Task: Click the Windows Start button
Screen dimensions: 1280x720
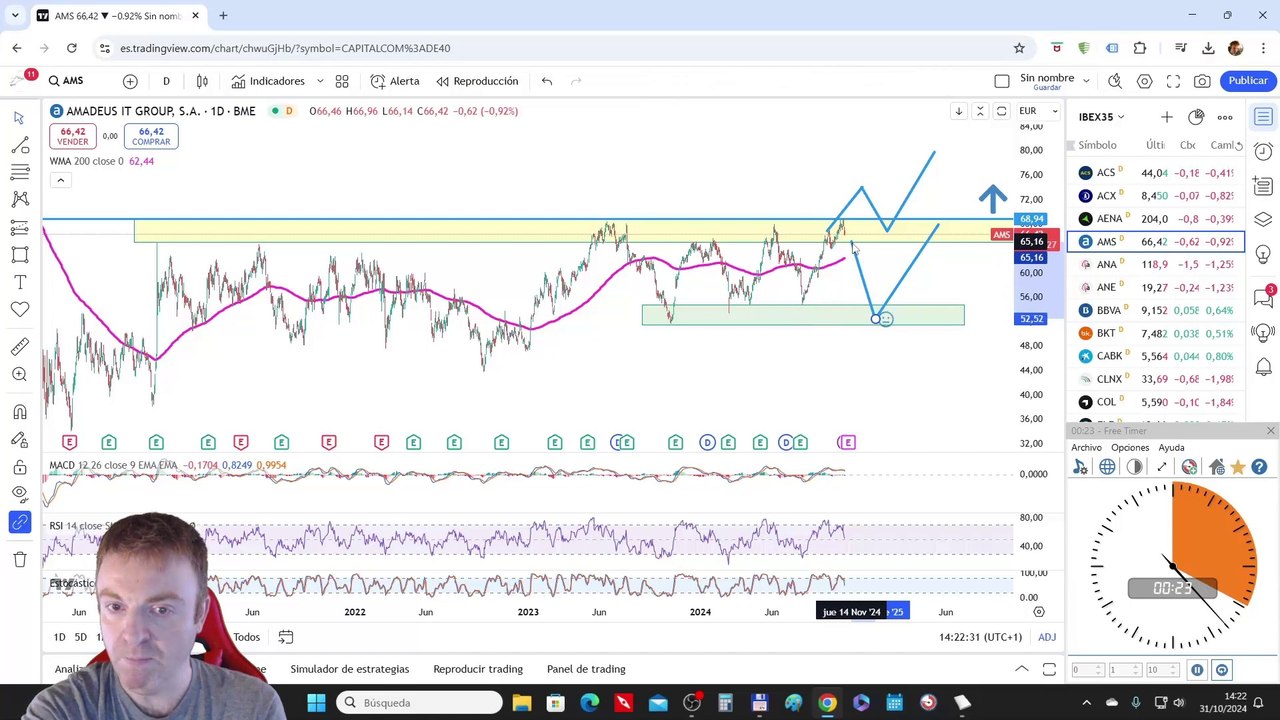Action: pos(316,703)
